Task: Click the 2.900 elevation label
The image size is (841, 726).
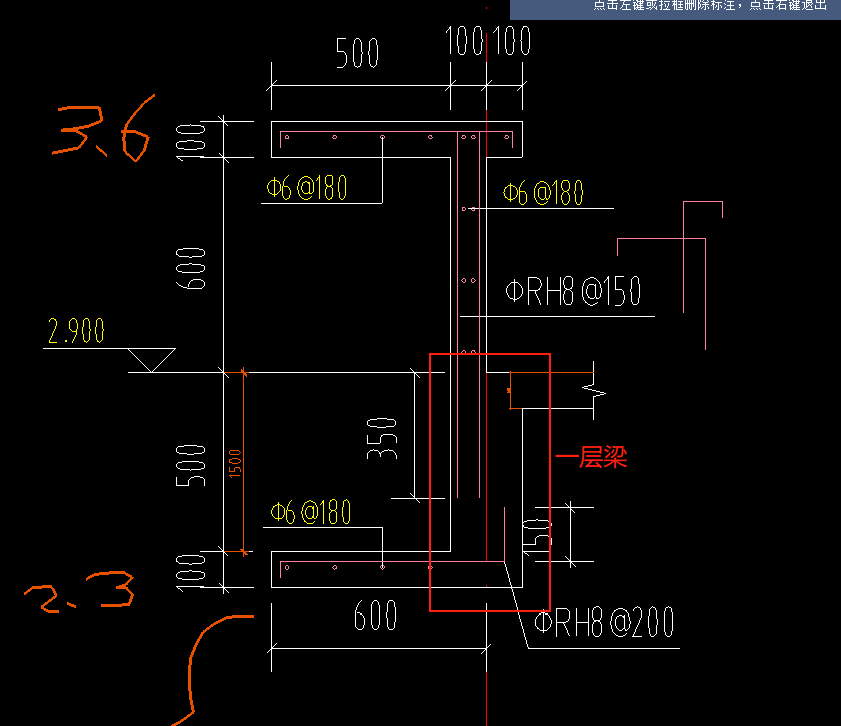Action: [x=76, y=331]
